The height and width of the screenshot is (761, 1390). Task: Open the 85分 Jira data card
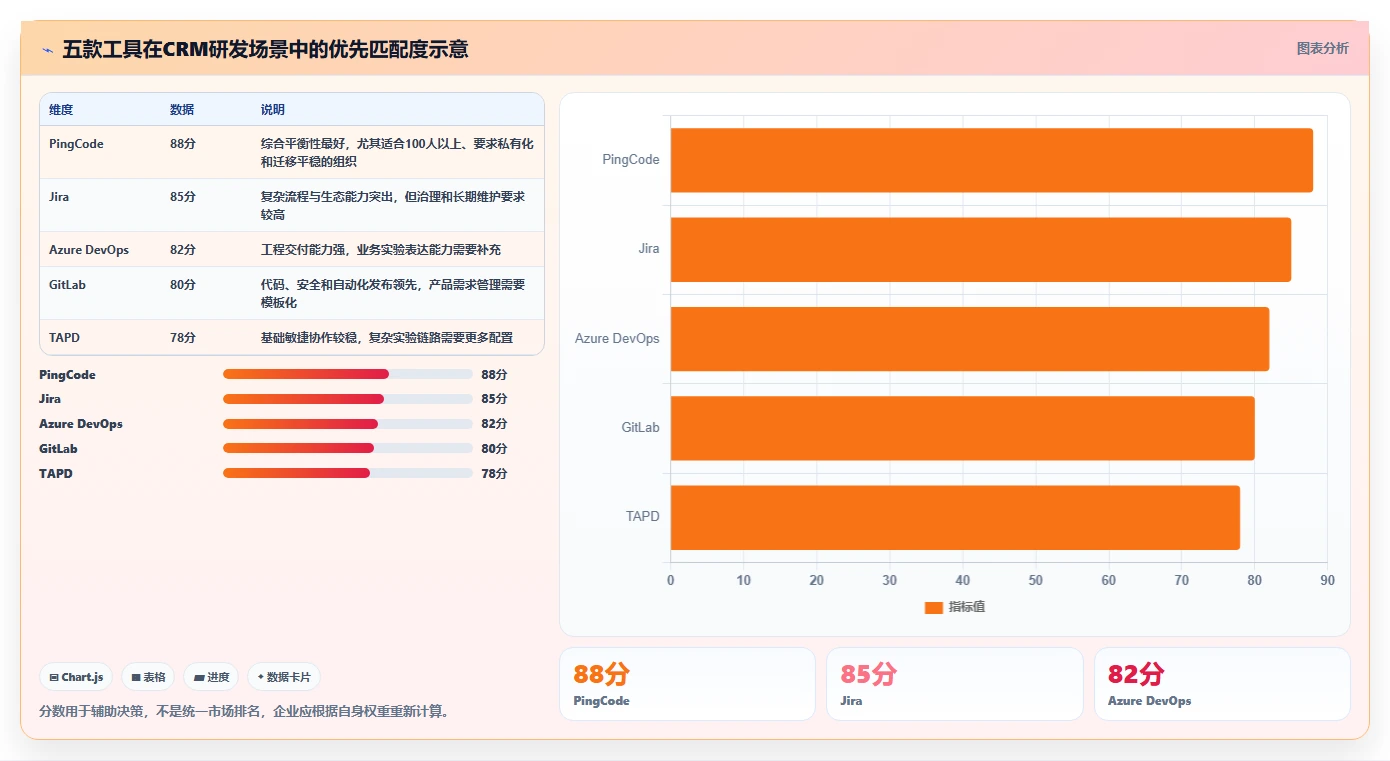coord(954,684)
